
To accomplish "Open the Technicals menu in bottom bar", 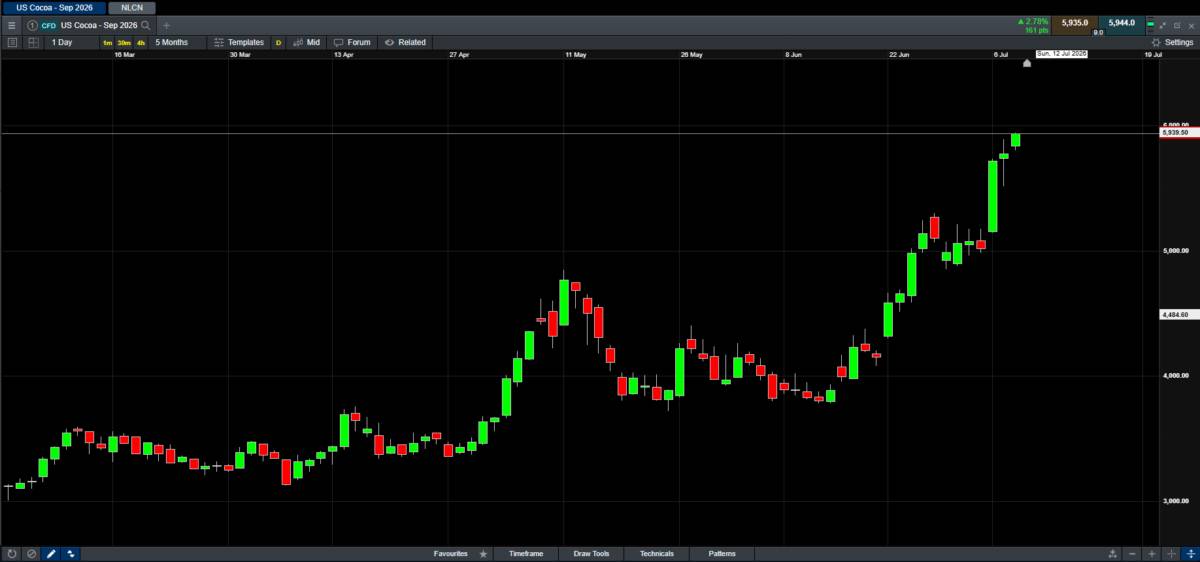I will click(x=657, y=553).
